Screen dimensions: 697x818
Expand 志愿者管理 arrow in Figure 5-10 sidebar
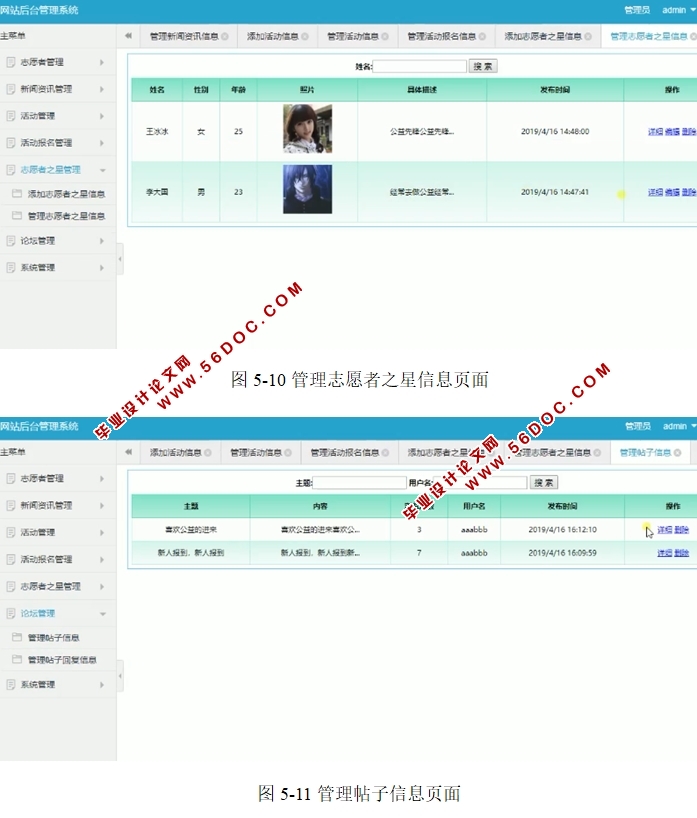tap(102, 62)
